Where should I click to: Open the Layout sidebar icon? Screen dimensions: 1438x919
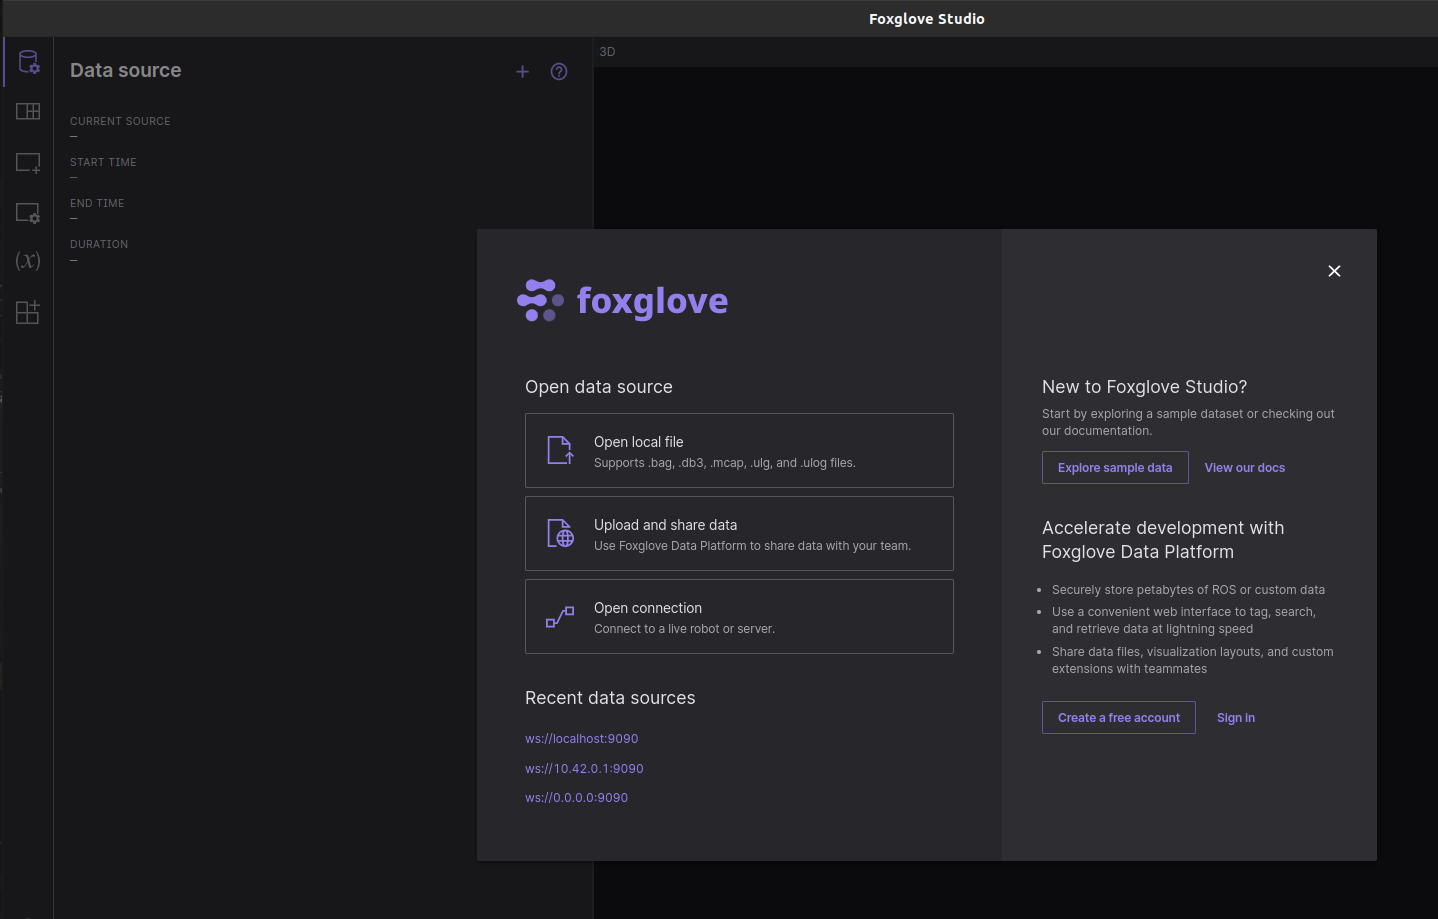[28, 111]
